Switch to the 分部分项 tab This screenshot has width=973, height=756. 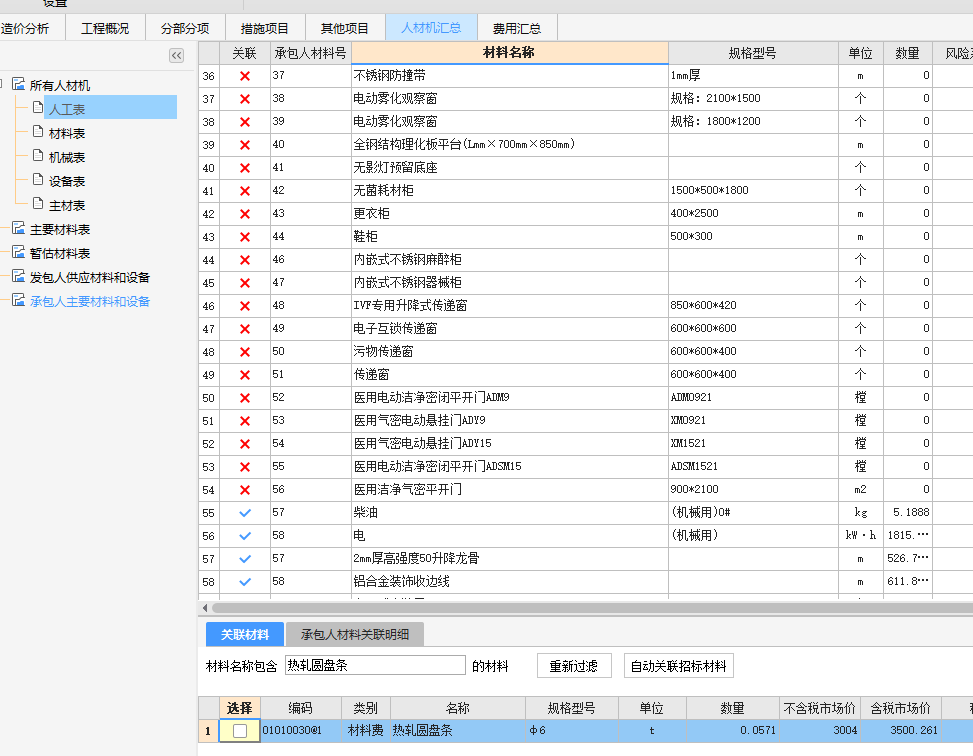click(185, 29)
